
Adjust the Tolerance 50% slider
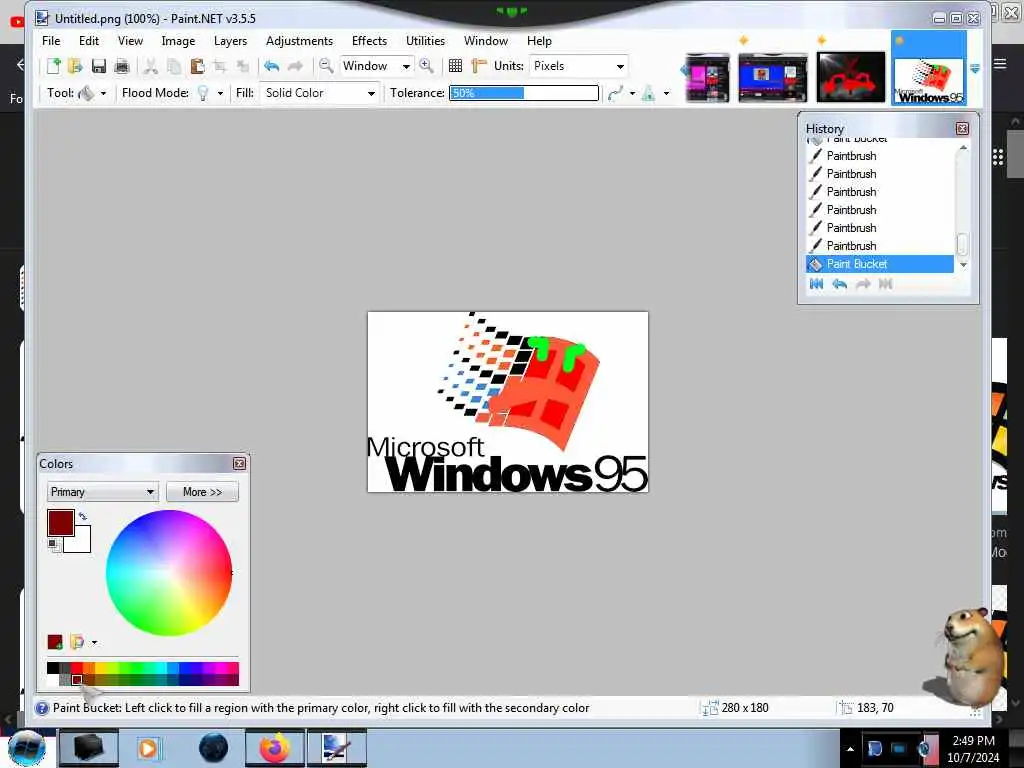[524, 93]
